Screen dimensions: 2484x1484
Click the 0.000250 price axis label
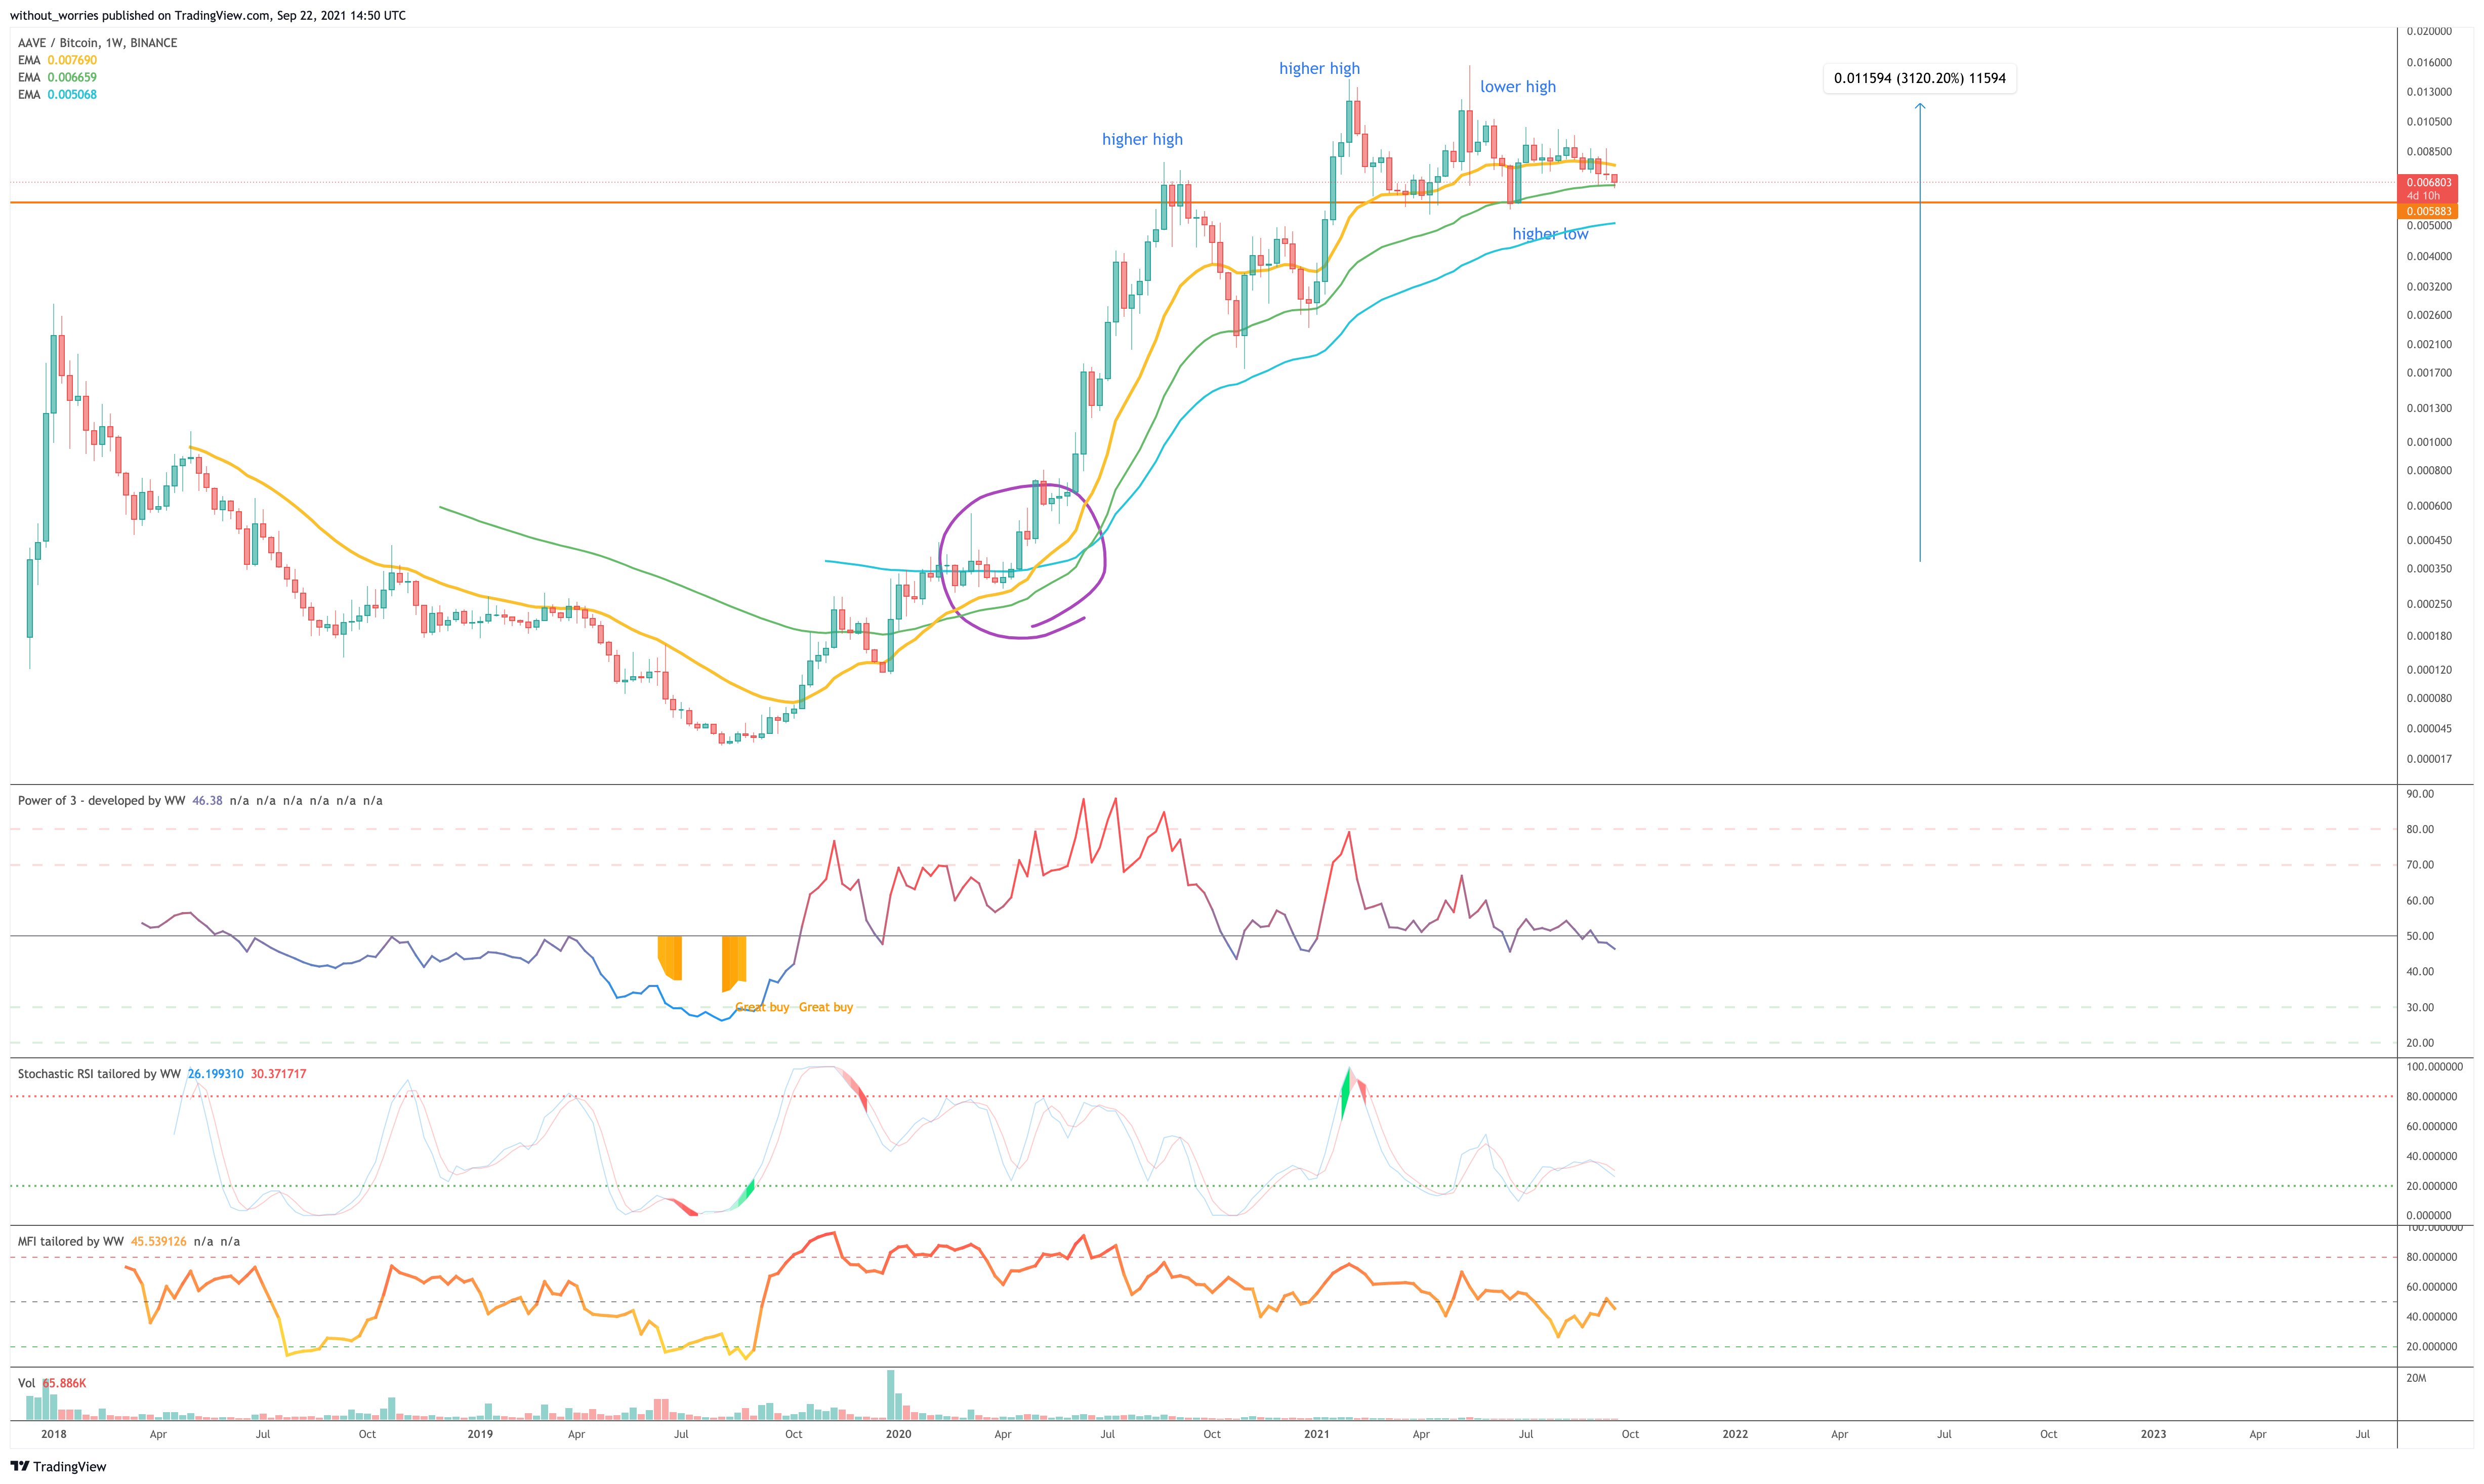[2429, 604]
